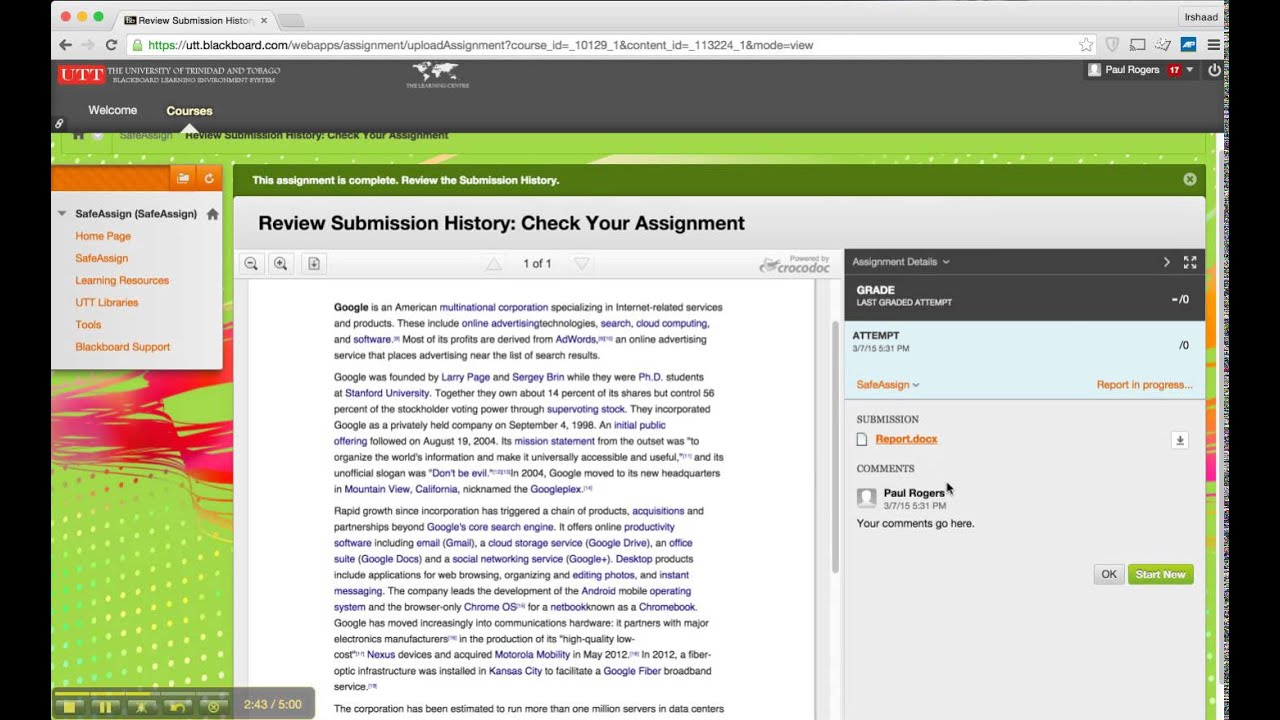Zoom in the document in Crocodoc viewer
The image size is (1280, 720).
[x=281, y=264]
